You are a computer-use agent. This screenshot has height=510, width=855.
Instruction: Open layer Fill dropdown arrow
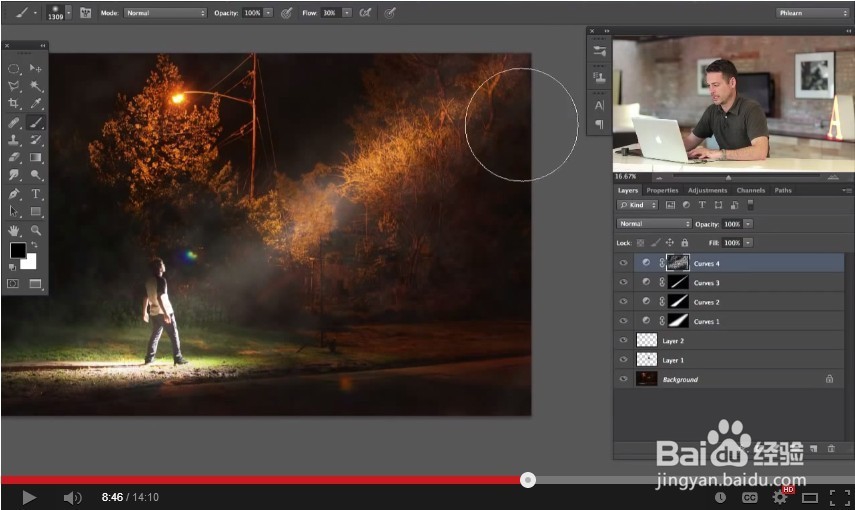pyautogui.click(x=748, y=243)
